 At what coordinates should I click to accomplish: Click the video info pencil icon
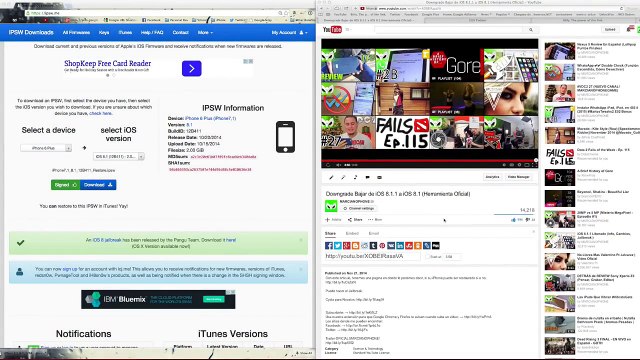[331, 177]
